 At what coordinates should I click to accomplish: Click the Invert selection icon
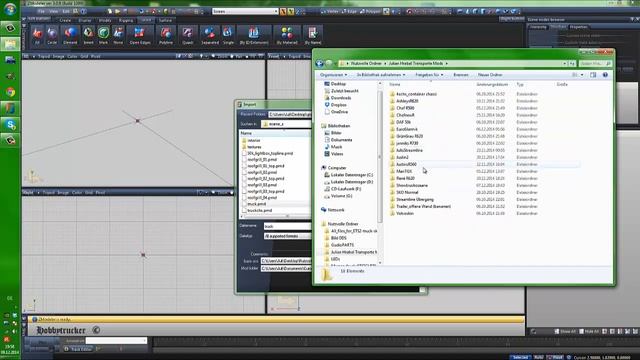[88, 35]
